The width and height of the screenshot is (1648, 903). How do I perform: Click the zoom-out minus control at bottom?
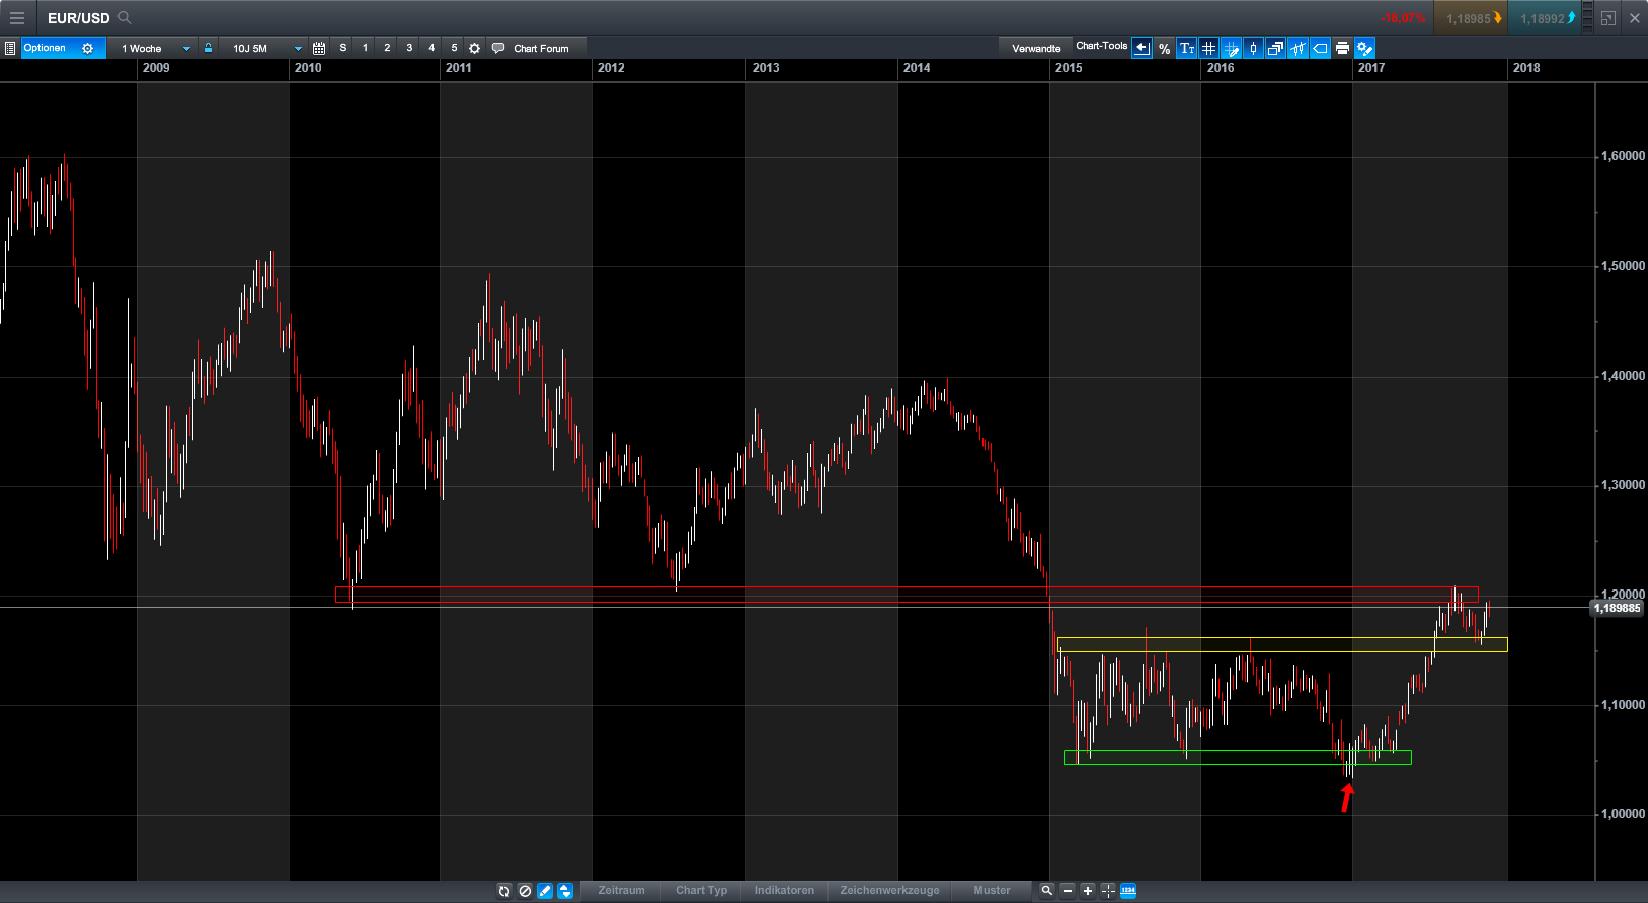tap(1069, 890)
